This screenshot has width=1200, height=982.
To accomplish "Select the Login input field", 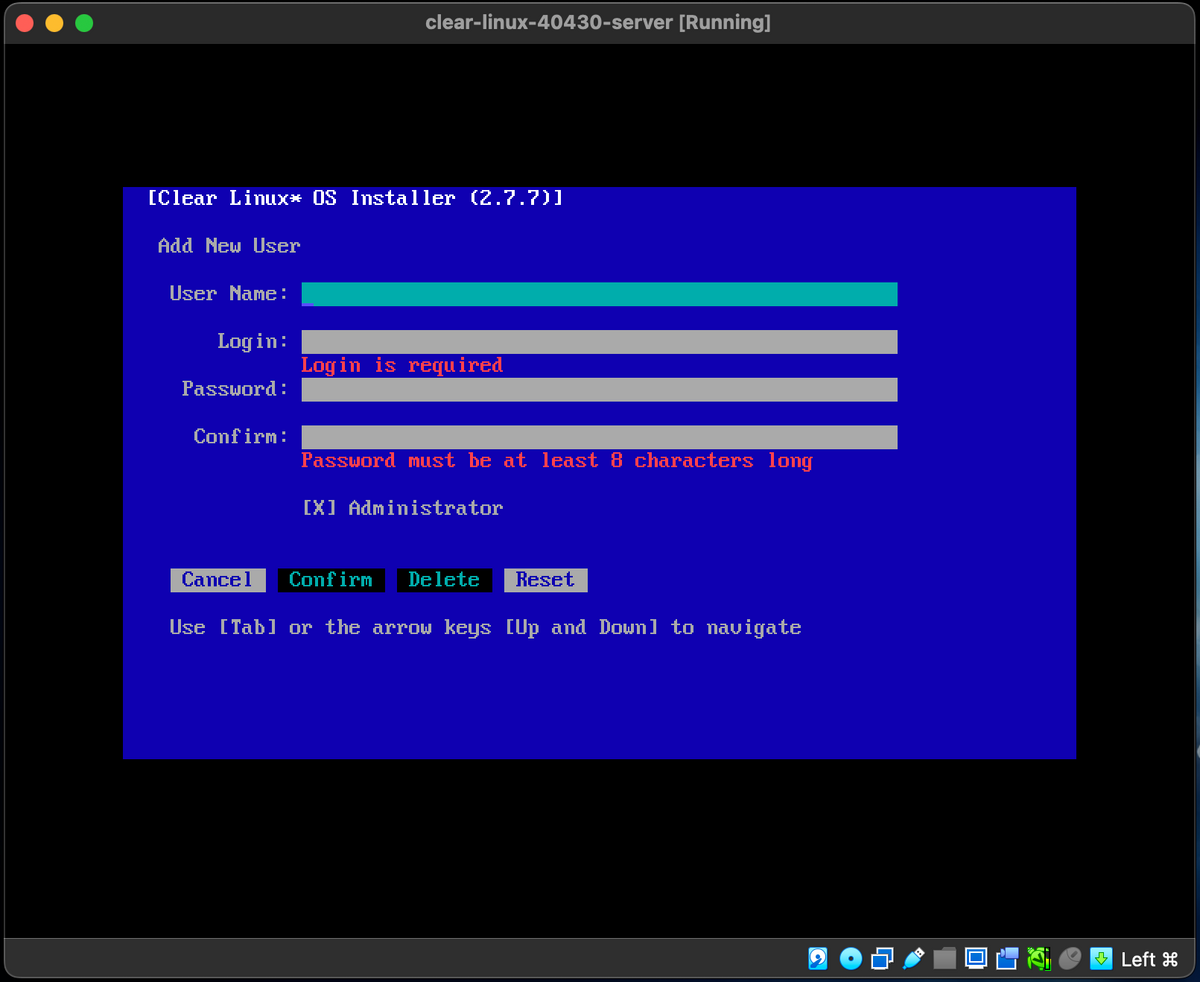I will 598,341.
